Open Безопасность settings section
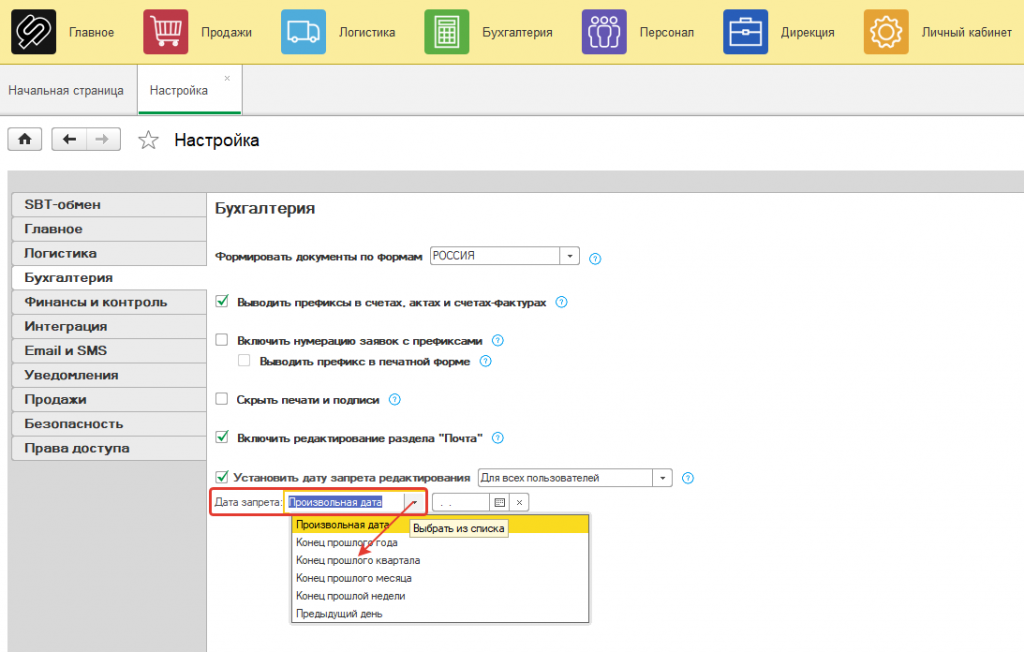 coord(109,424)
